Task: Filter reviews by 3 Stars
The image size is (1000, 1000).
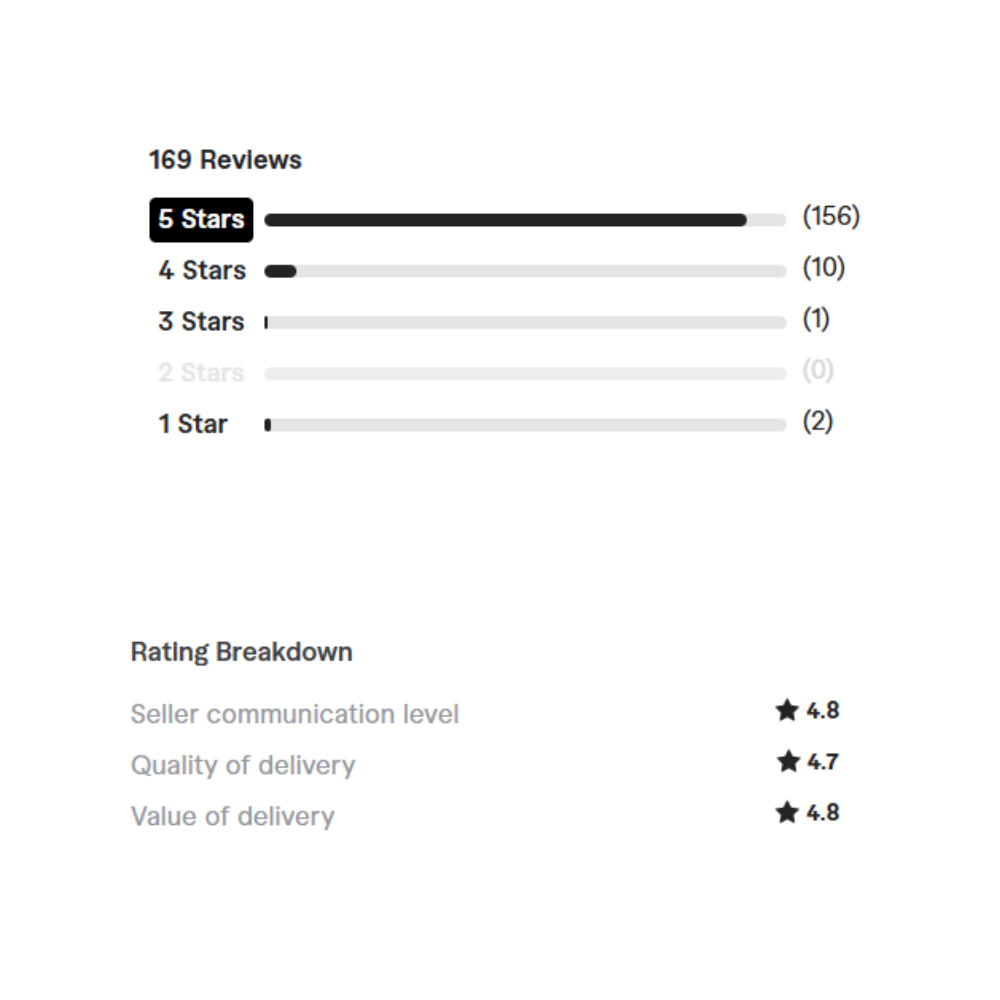Action: 201,322
